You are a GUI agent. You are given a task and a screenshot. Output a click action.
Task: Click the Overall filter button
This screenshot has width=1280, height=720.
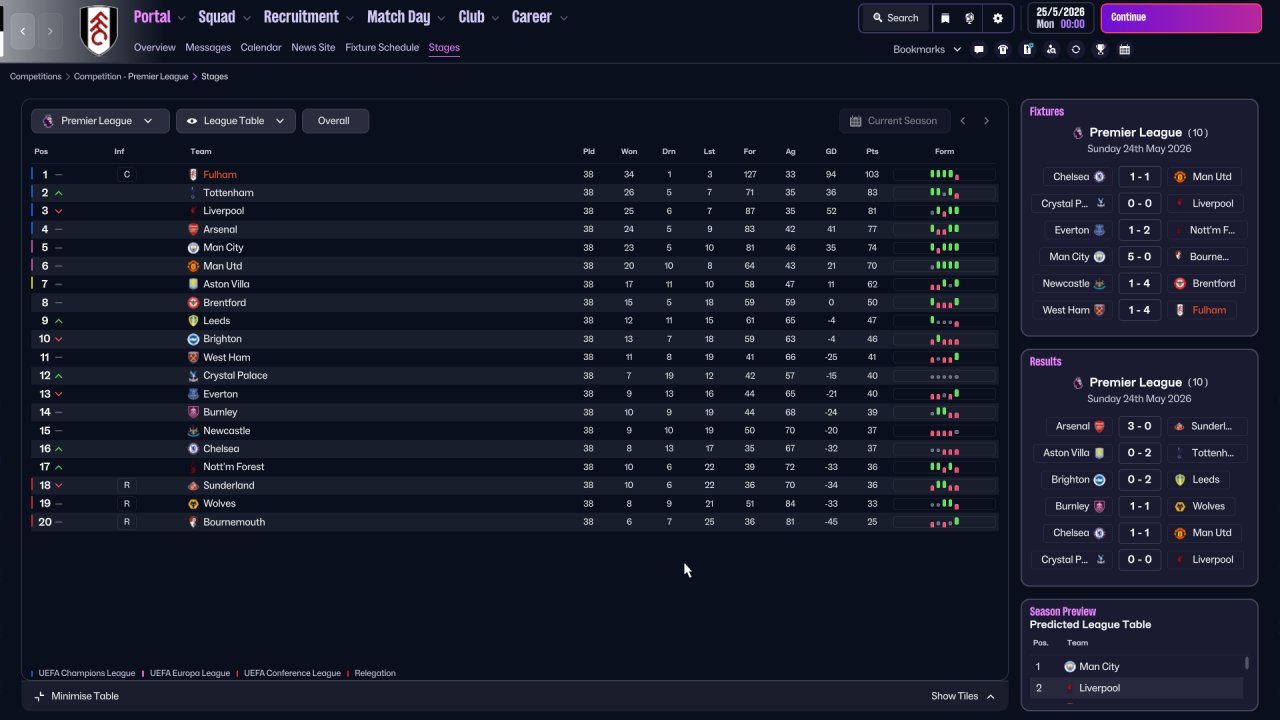335,121
